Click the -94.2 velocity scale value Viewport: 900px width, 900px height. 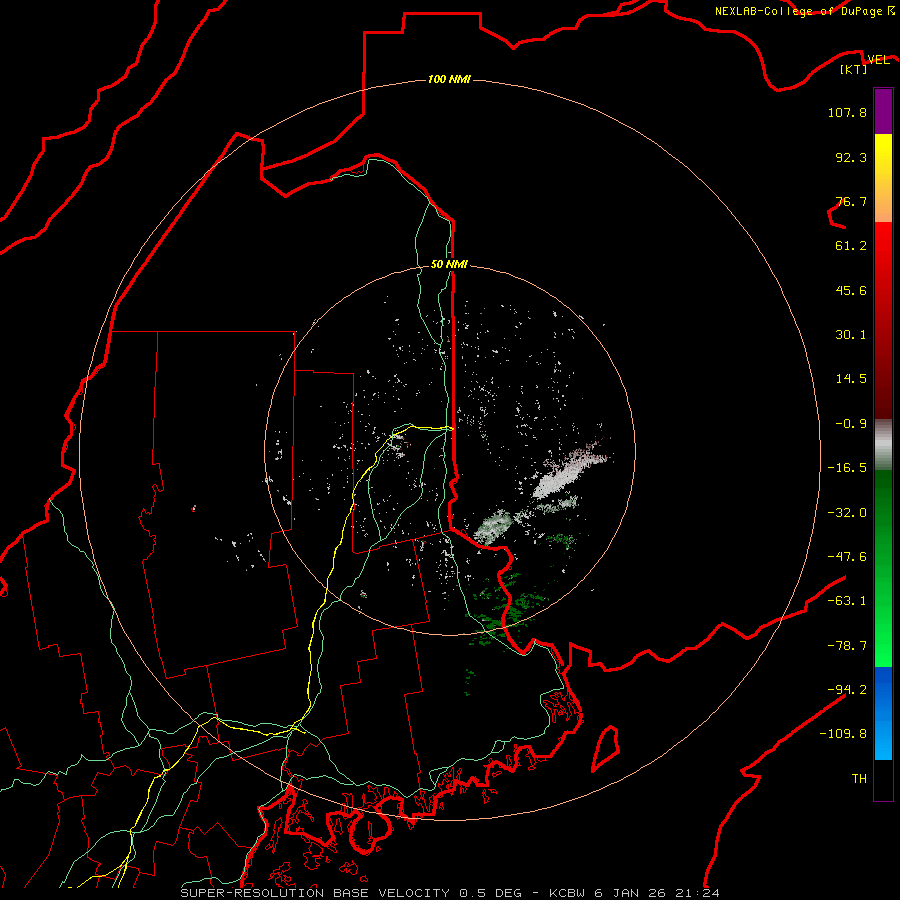tap(847, 689)
